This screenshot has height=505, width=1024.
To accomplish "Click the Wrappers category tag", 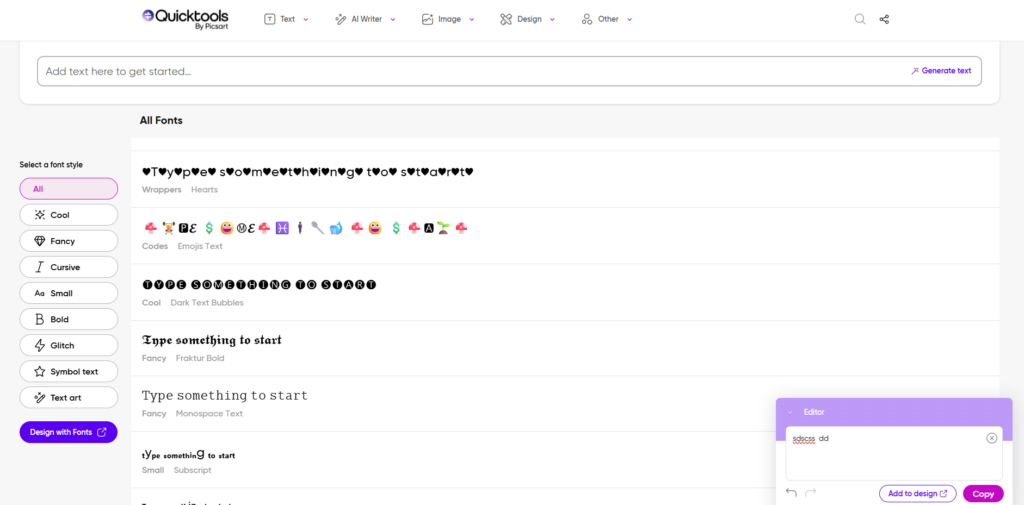I will click(161, 189).
